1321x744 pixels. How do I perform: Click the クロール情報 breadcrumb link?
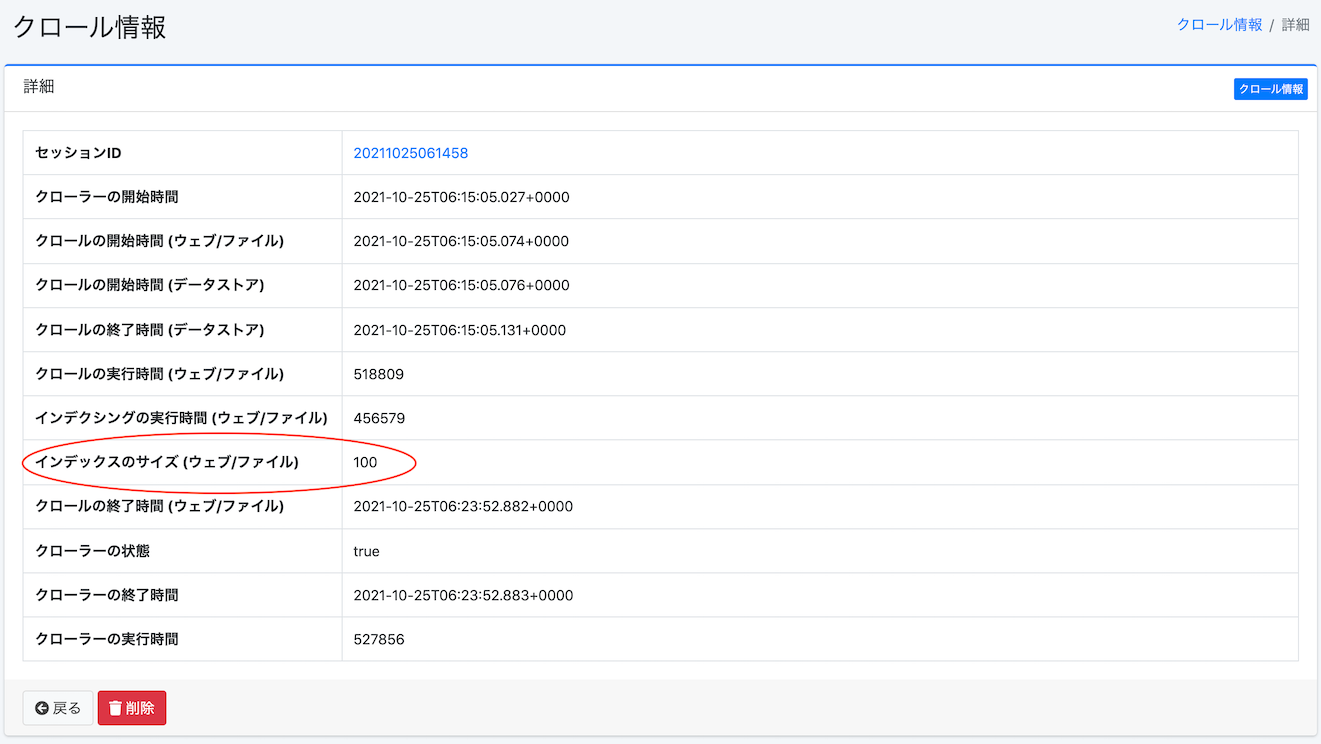1219,25
